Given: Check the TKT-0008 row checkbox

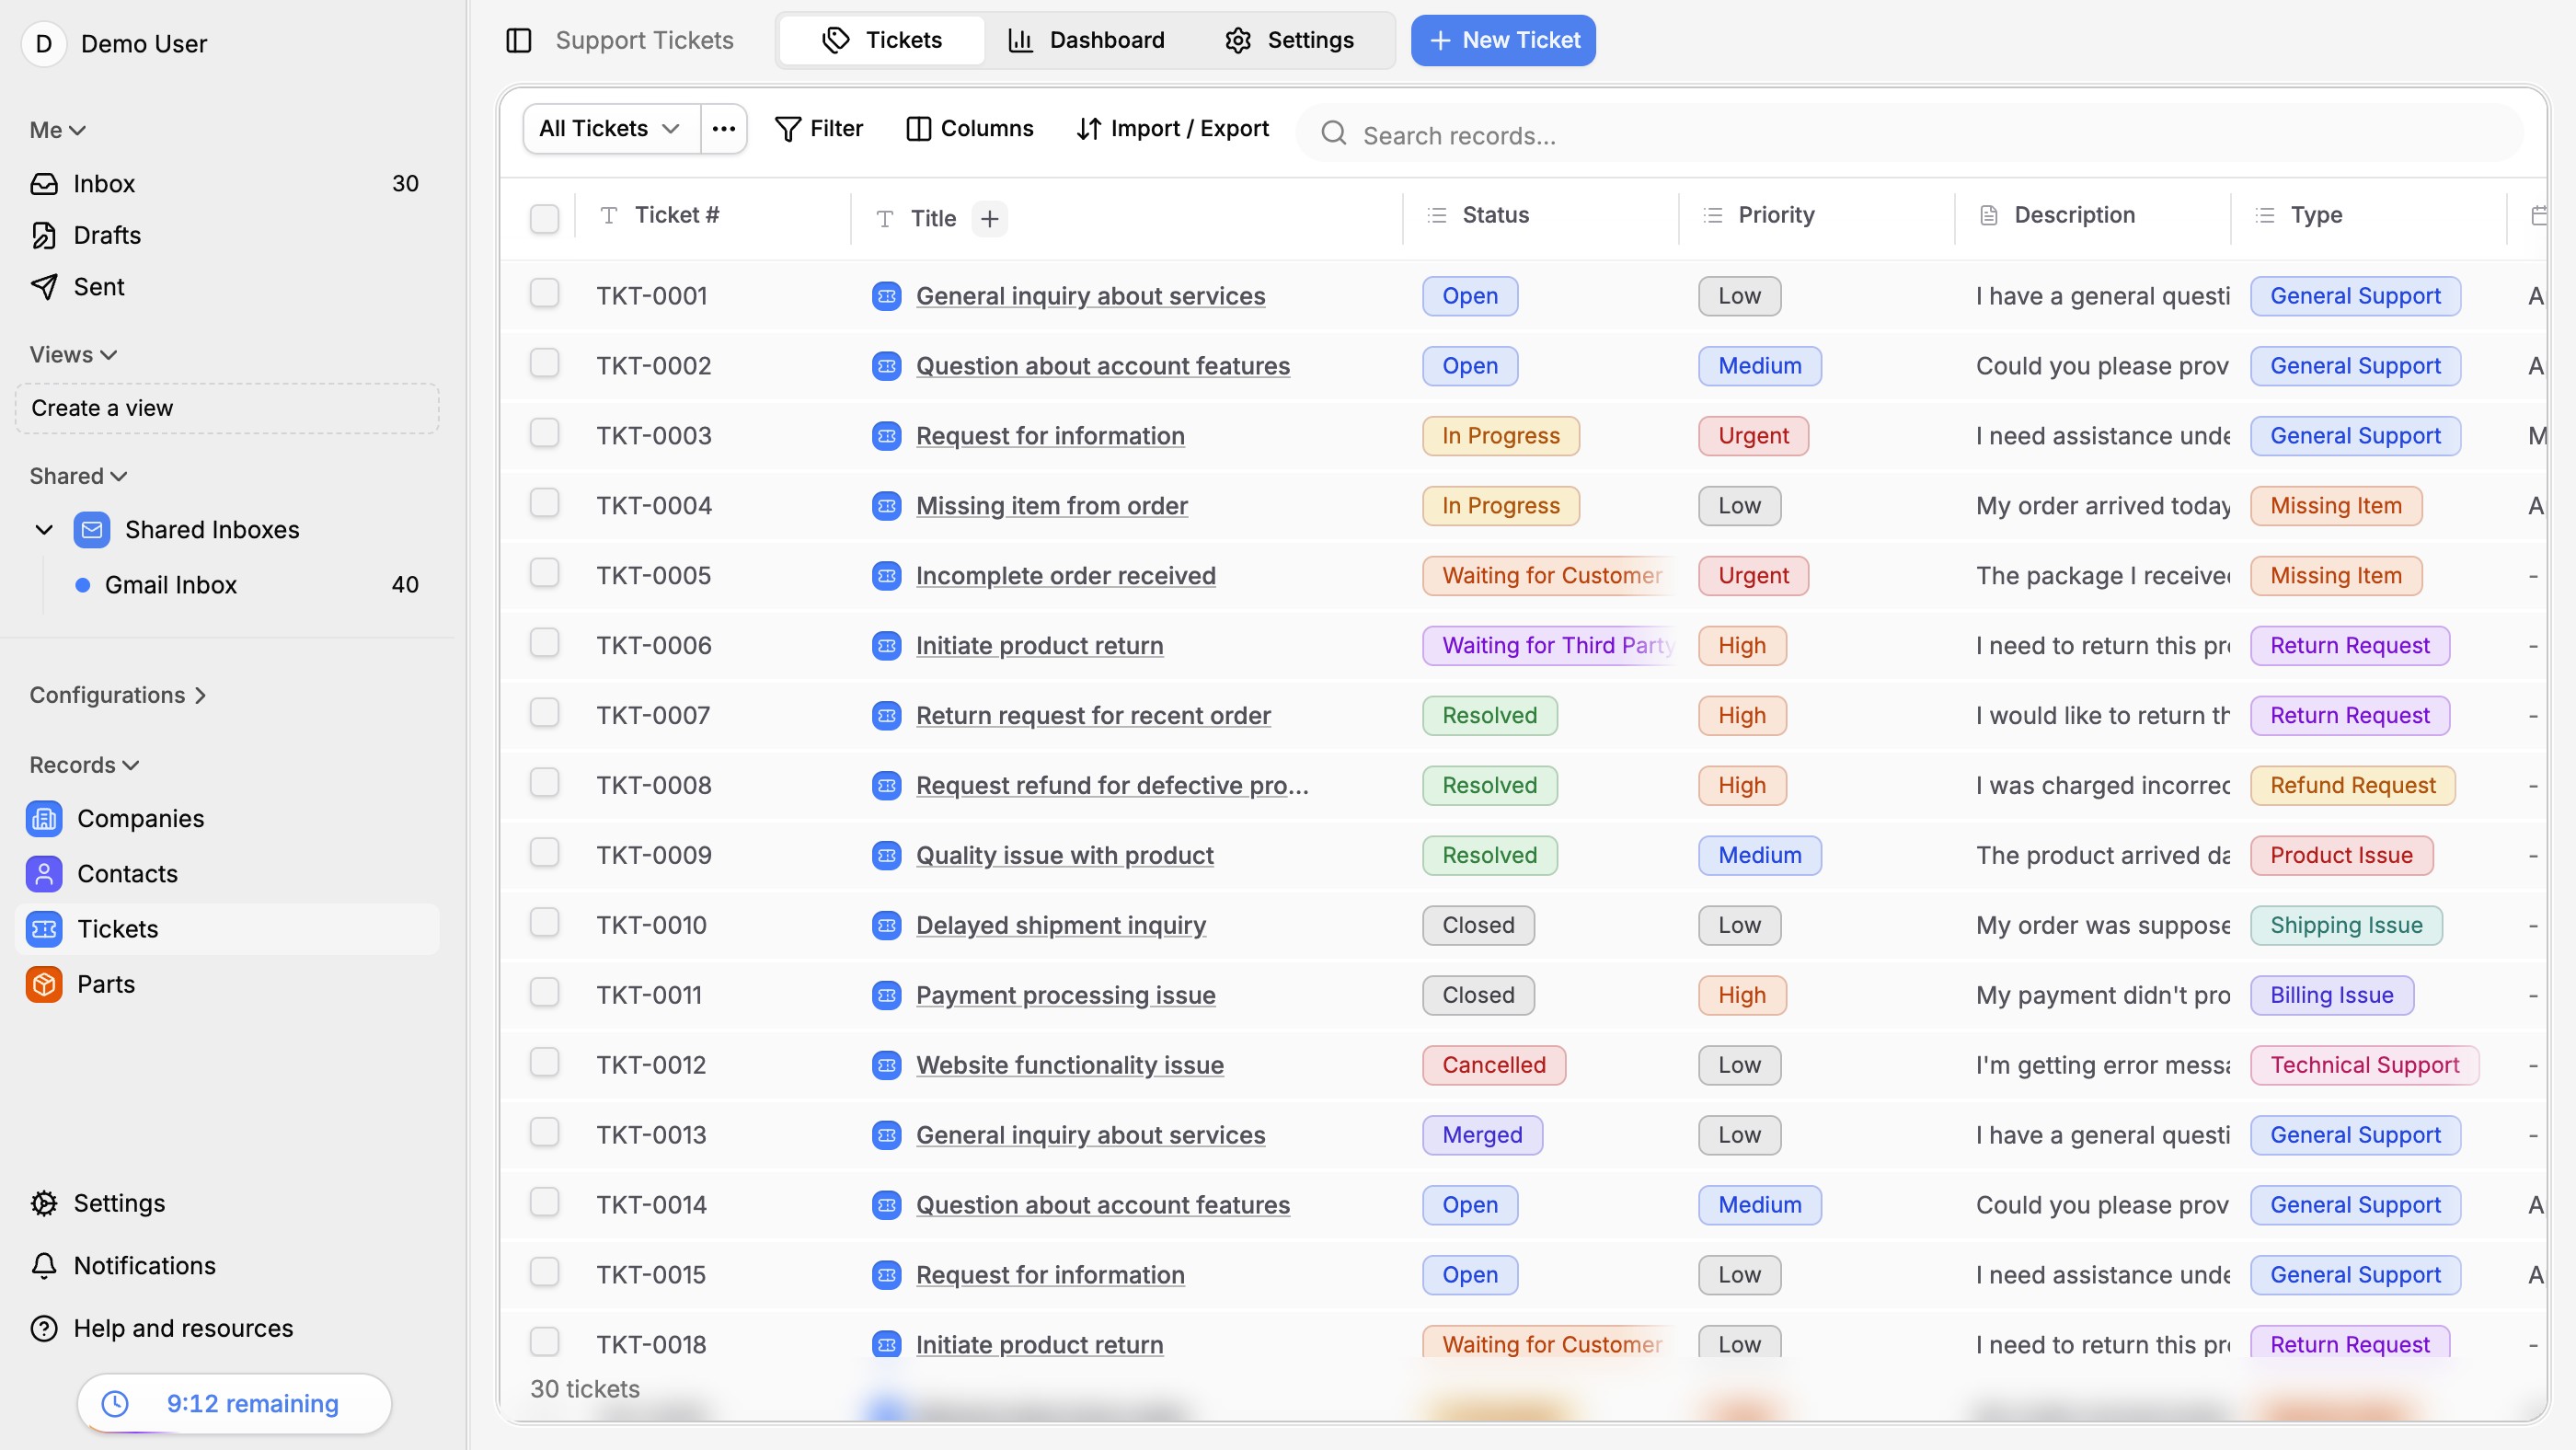Looking at the screenshot, I should coord(544,783).
